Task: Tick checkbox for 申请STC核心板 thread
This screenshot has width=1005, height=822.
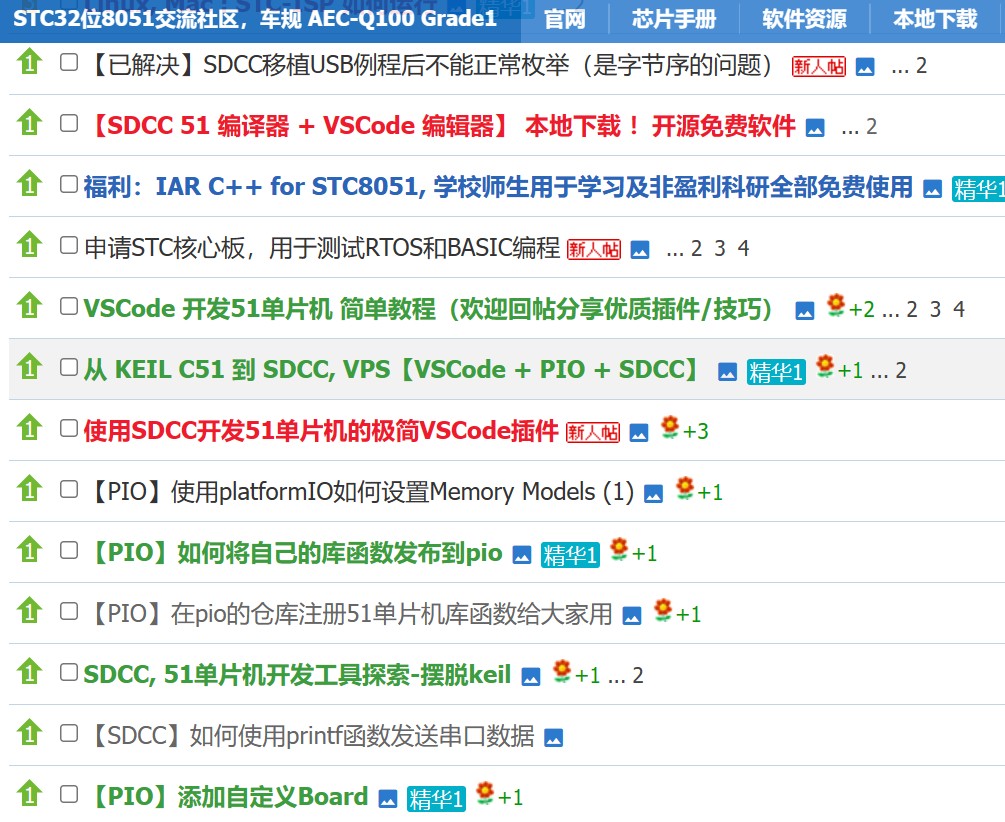Action: tap(69, 245)
